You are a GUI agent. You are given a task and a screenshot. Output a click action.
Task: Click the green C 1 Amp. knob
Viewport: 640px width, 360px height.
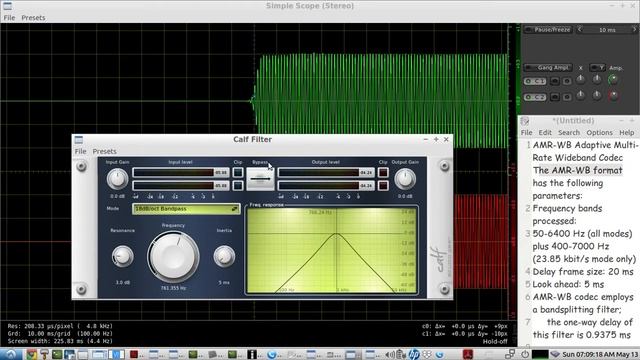pyautogui.click(x=613, y=80)
